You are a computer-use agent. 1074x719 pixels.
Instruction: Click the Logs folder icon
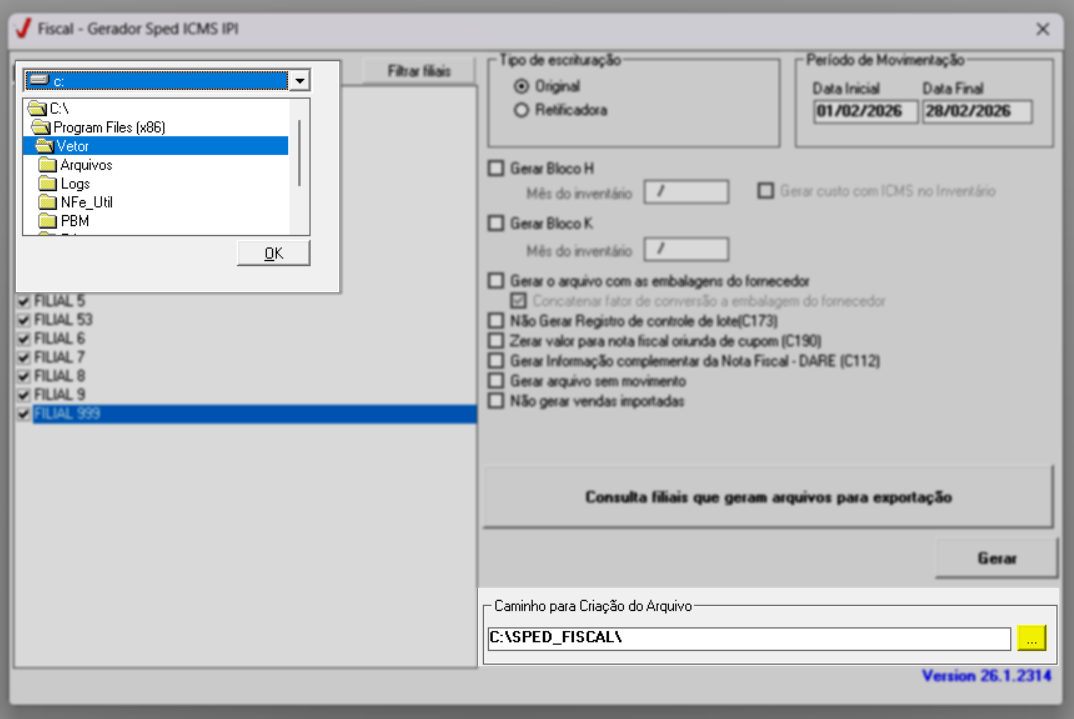point(47,184)
